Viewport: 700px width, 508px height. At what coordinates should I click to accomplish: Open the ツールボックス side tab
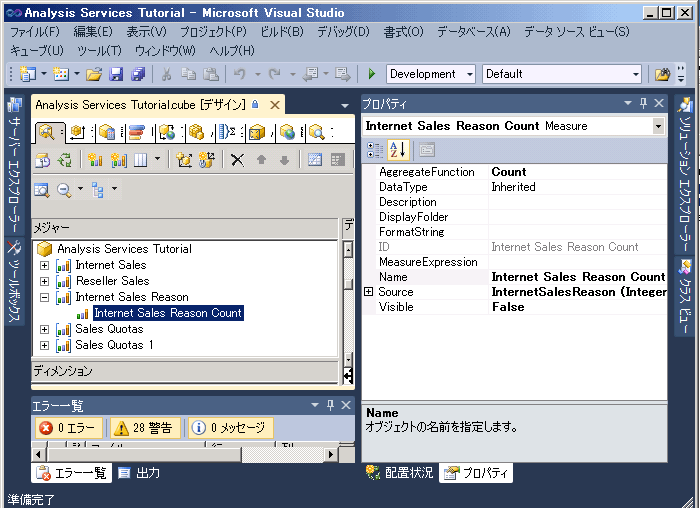click(15, 282)
